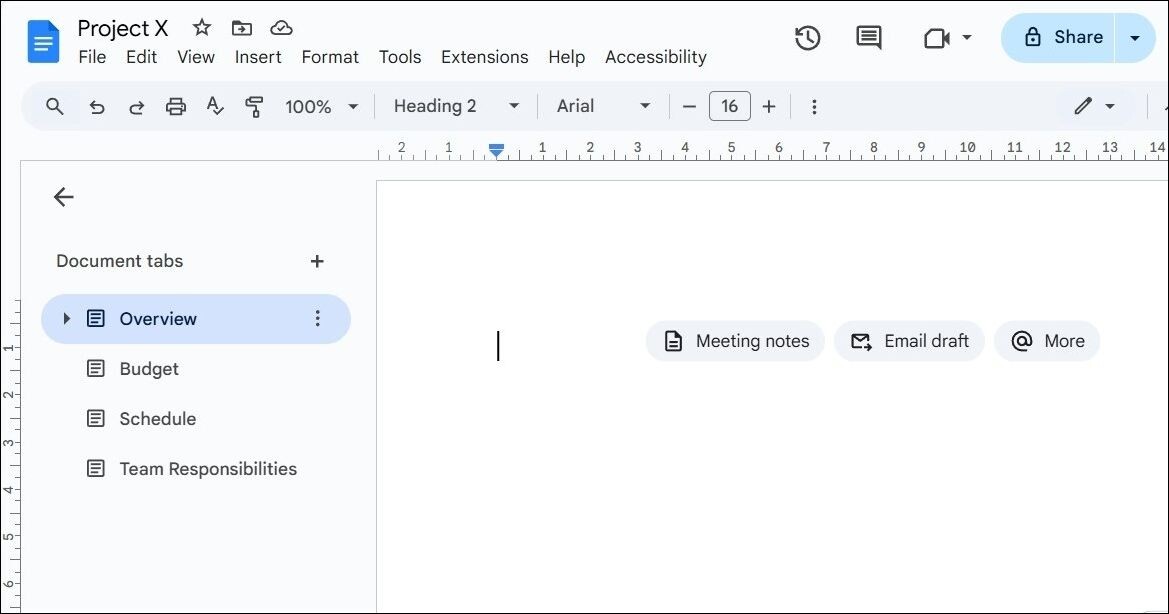Open the Accessibility menu
1169x614 pixels.
(656, 57)
